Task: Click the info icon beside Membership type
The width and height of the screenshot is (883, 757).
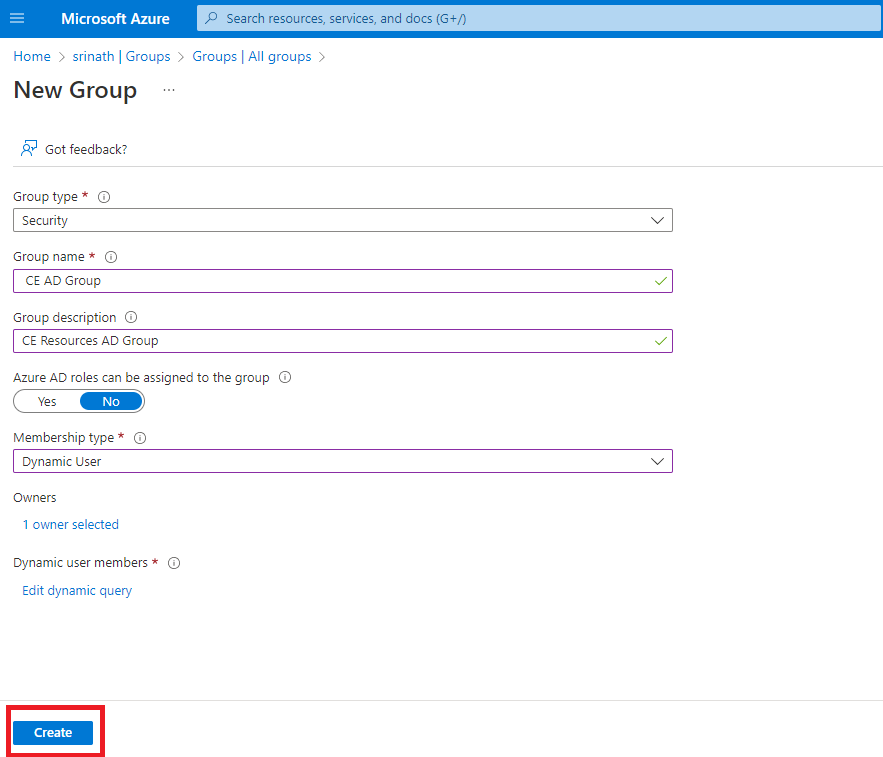Action: [x=140, y=438]
